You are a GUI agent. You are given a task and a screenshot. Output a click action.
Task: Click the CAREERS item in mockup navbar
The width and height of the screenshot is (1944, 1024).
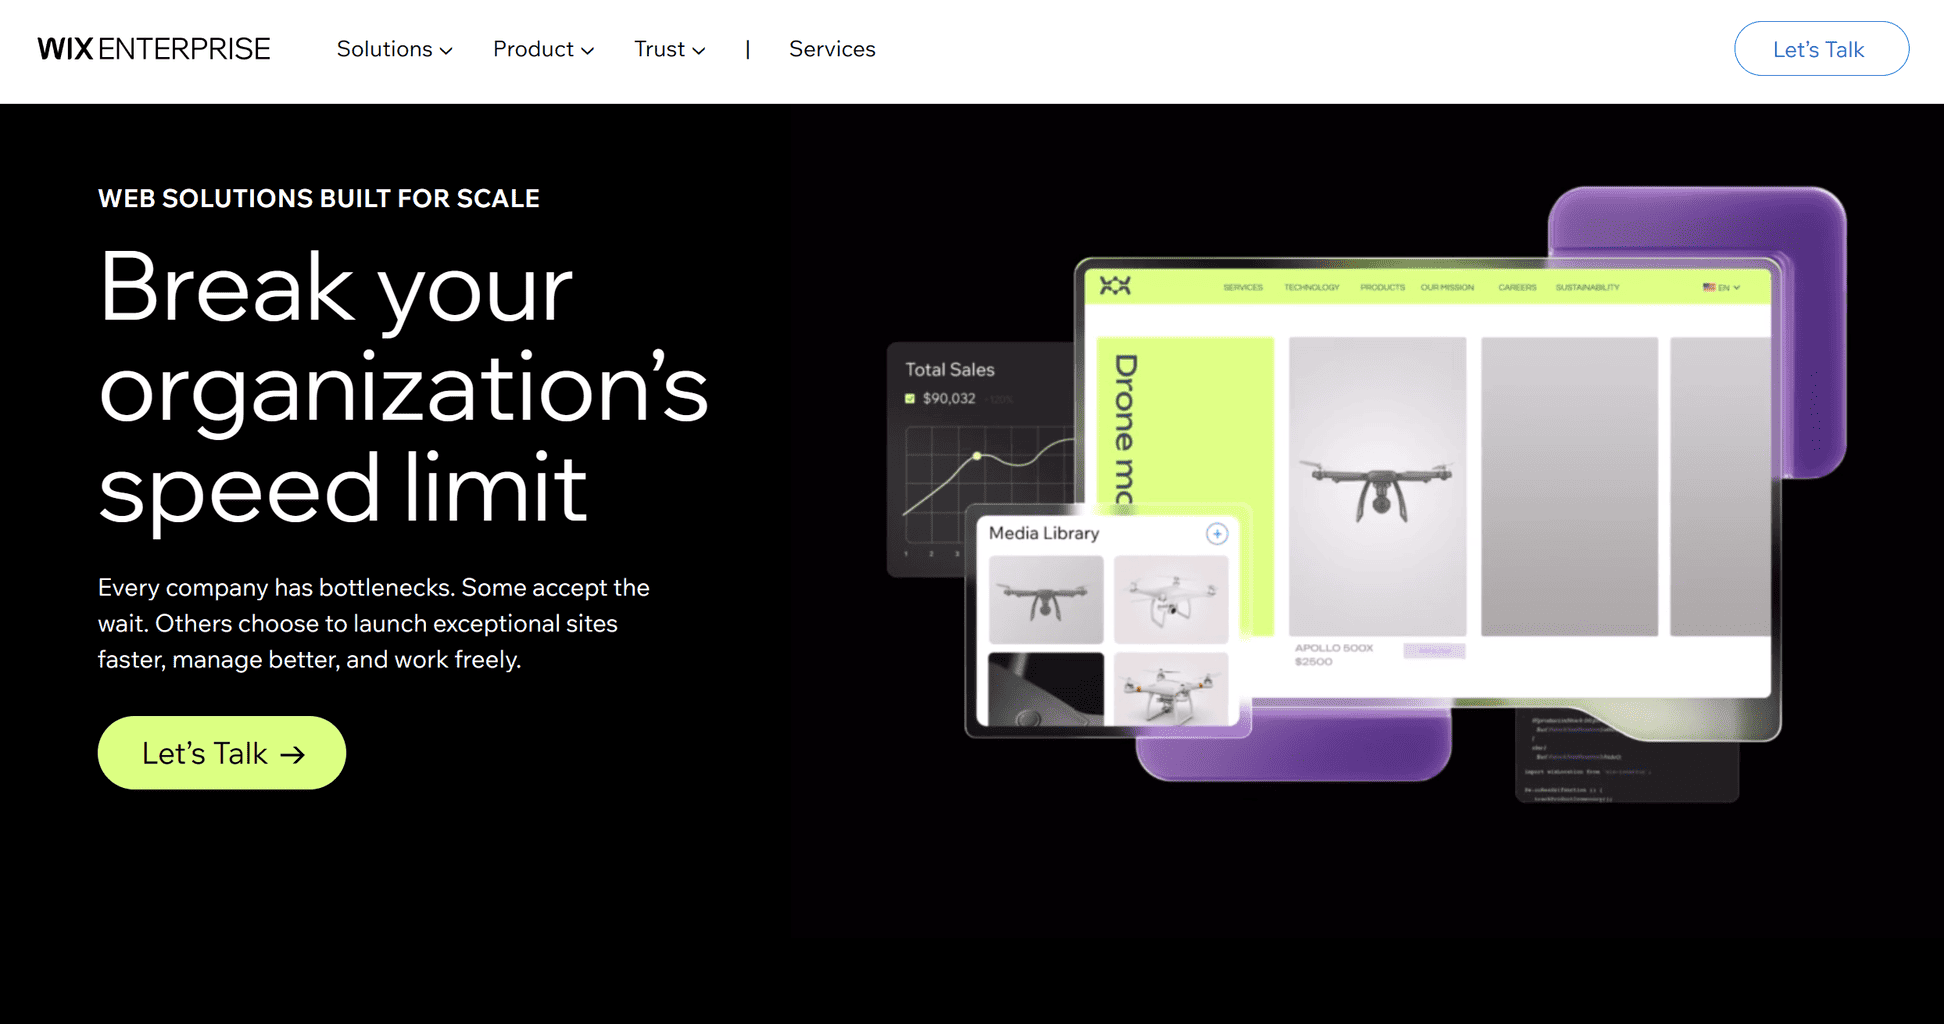click(x=1517, y=287)
